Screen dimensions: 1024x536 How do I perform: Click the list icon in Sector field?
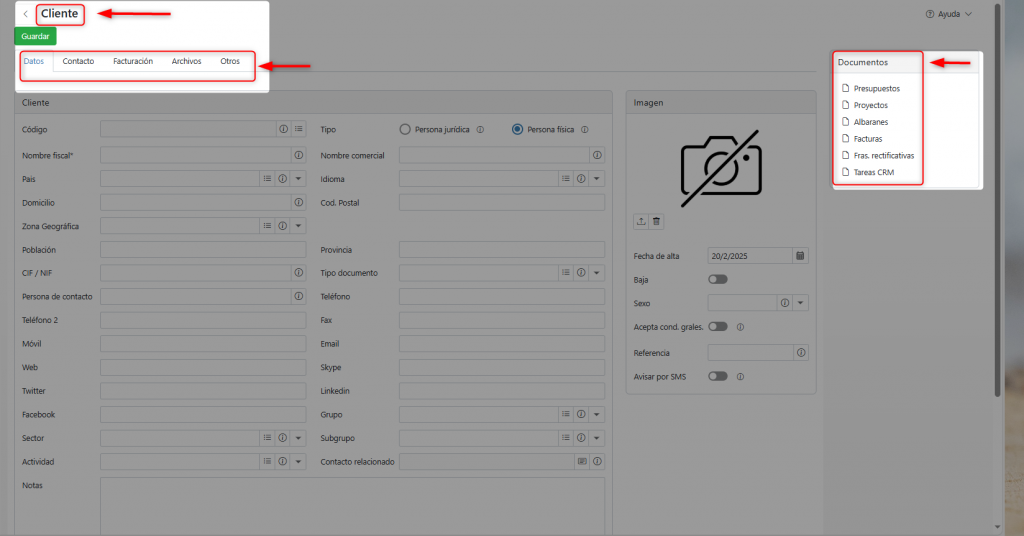[x=268, y=438]
